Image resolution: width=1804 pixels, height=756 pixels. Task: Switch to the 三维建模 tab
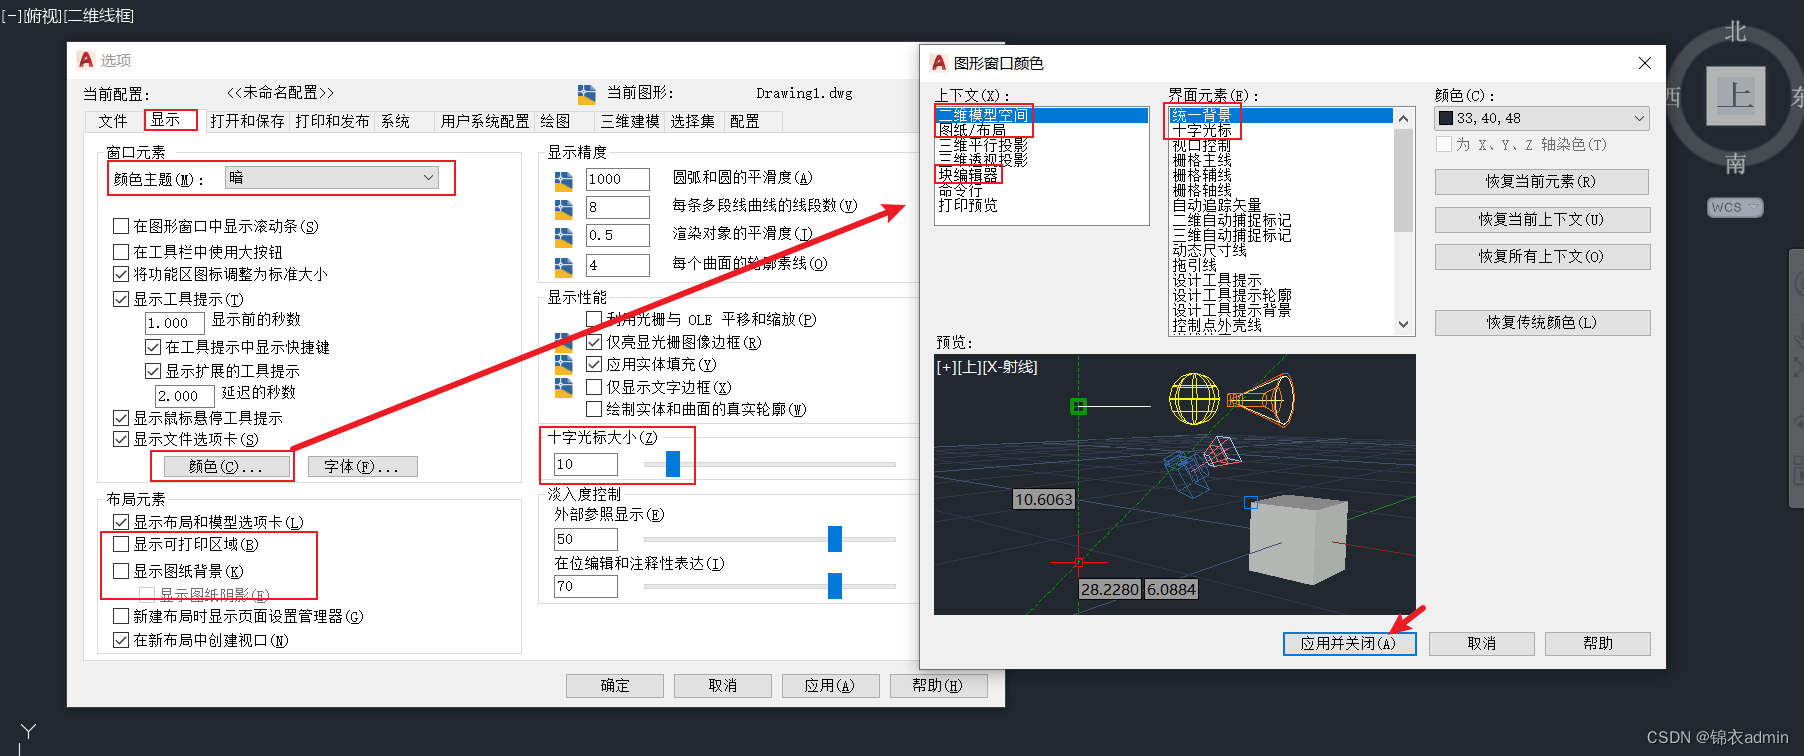(630, 121)
